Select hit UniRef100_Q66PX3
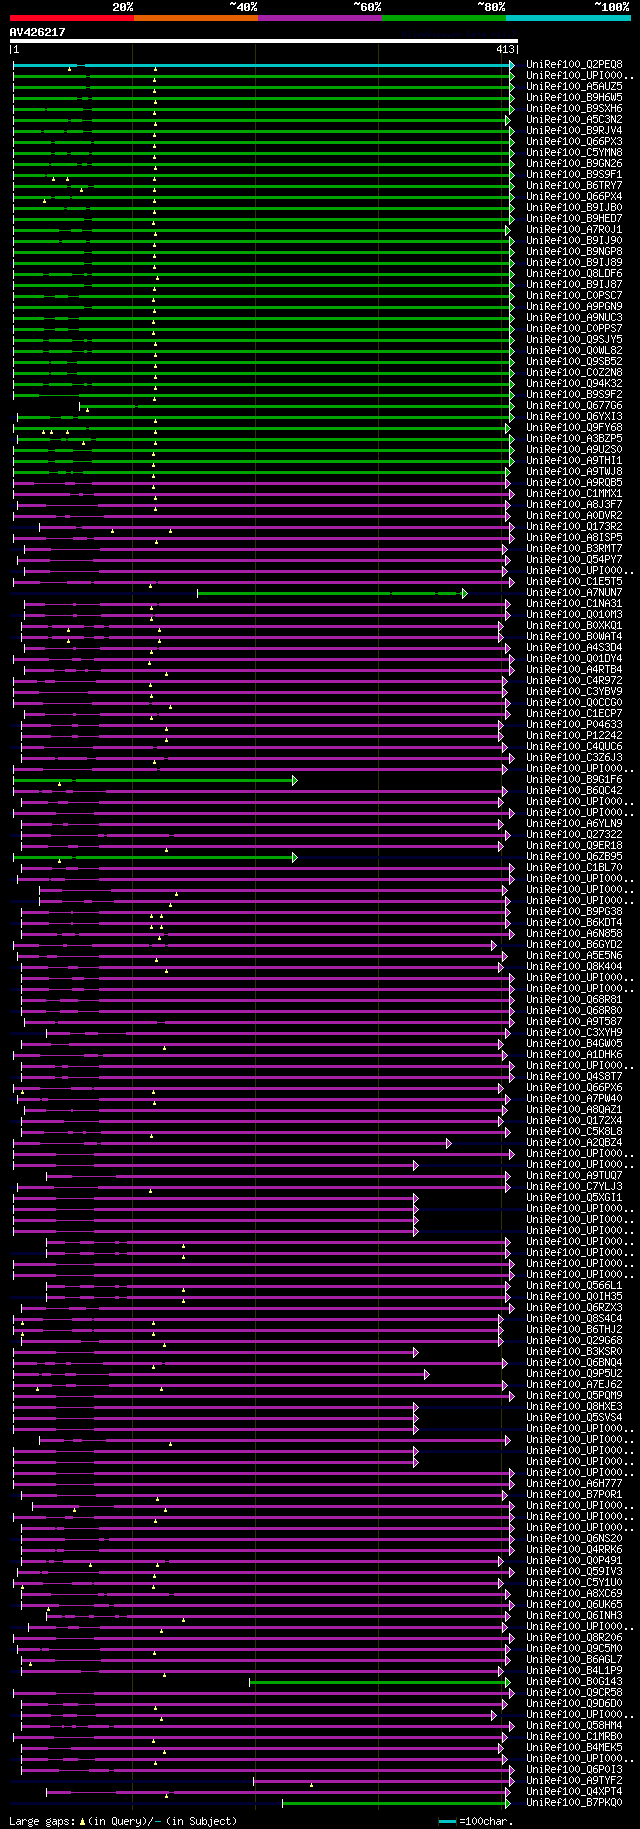This screenshot has width=640, height=1829. (x=574, y=141)
